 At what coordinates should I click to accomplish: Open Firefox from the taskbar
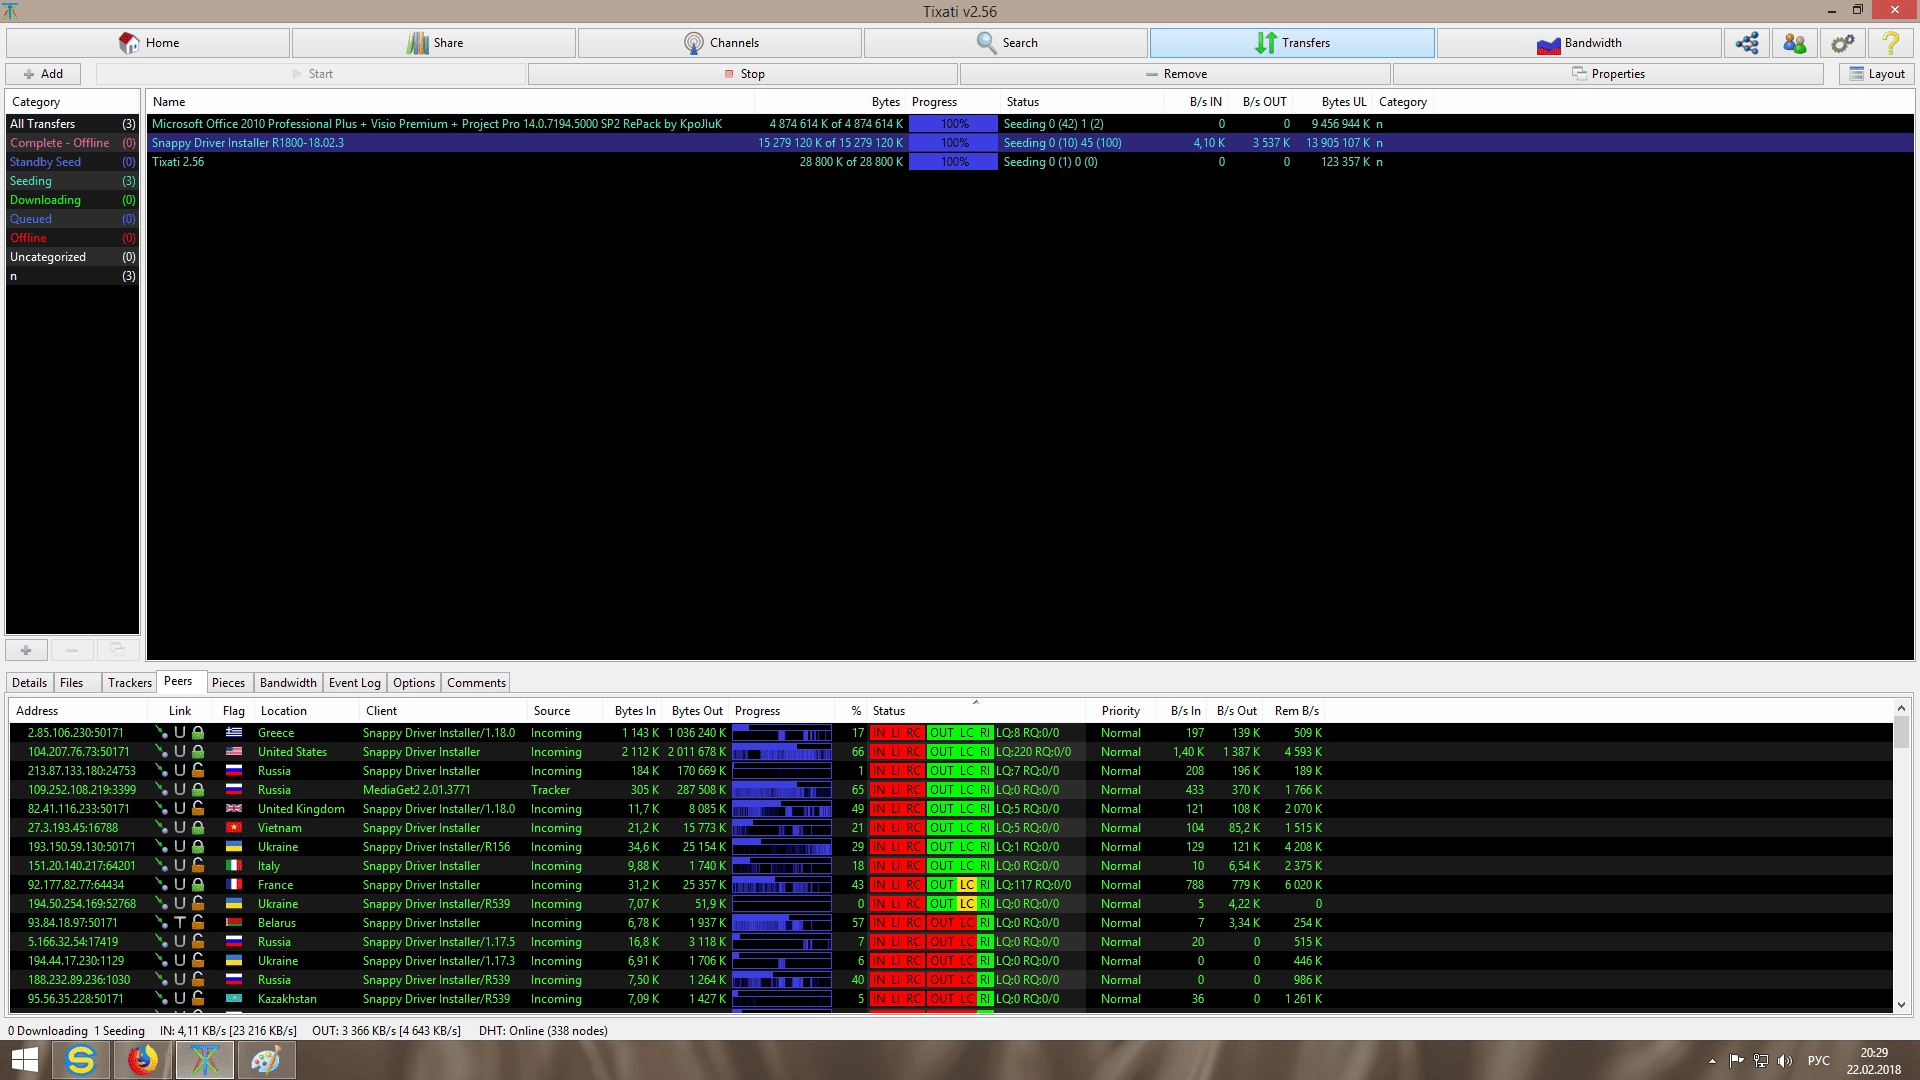point(142,1060)
